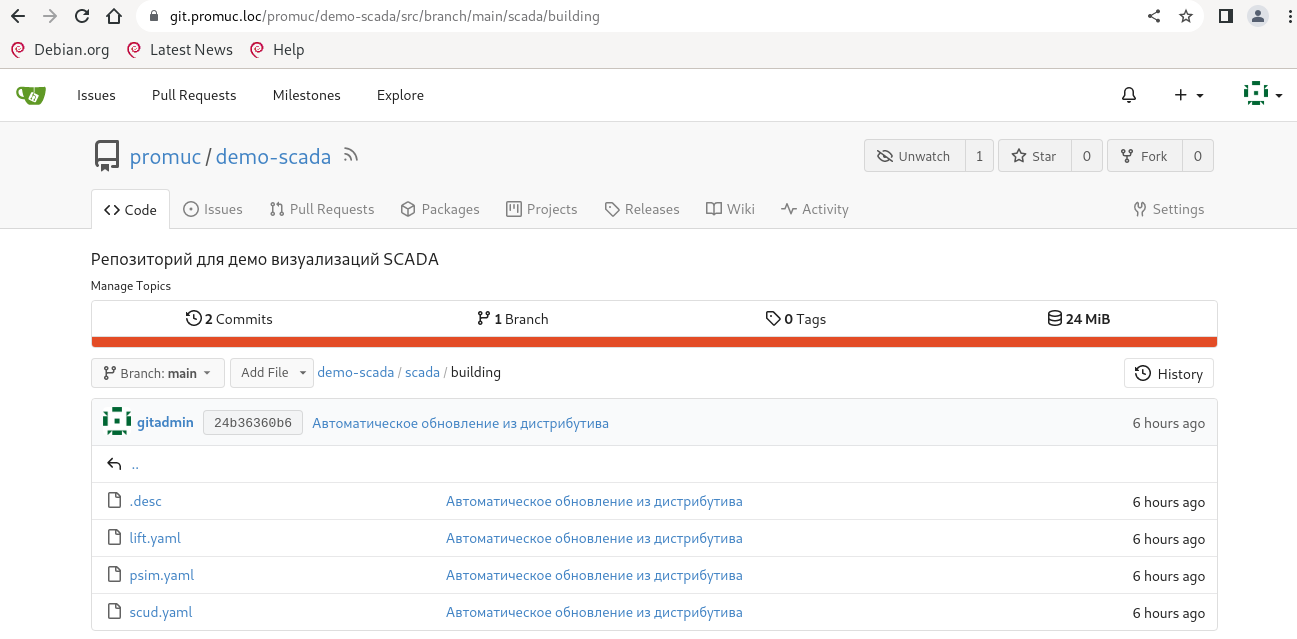Expand the Branch: main dropdown
This screenshot has height=639, width=1297.
coord(158,373)
